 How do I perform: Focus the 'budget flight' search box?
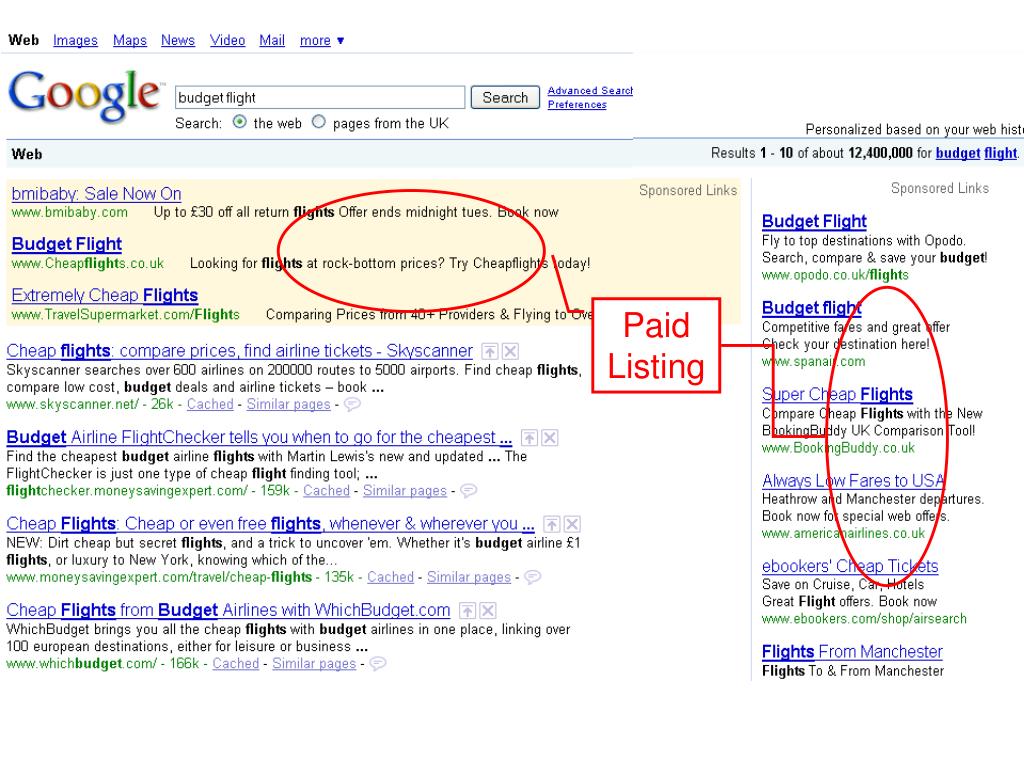(x=320, y=97)
